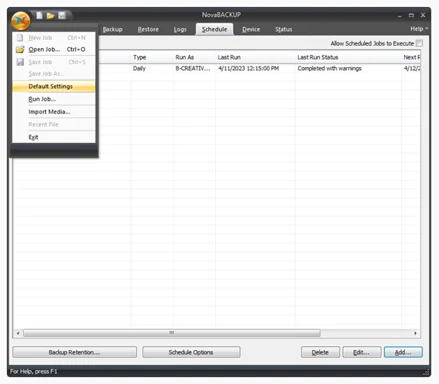The width and height of the screenshot is (439, 384).
Task: Click the B-CREATIV... Run As cell
Action: (x=193, y=68)
